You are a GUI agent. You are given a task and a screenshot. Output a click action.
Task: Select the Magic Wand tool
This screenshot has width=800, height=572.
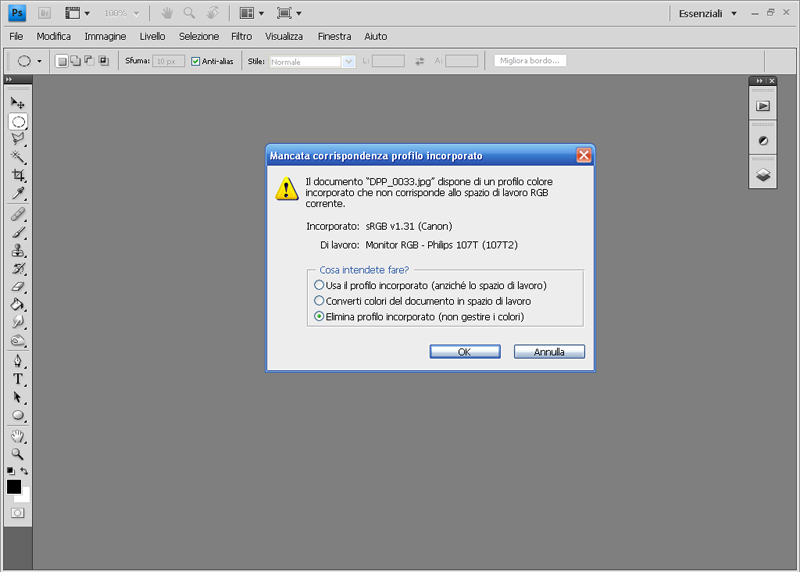[x=18, y=157]
